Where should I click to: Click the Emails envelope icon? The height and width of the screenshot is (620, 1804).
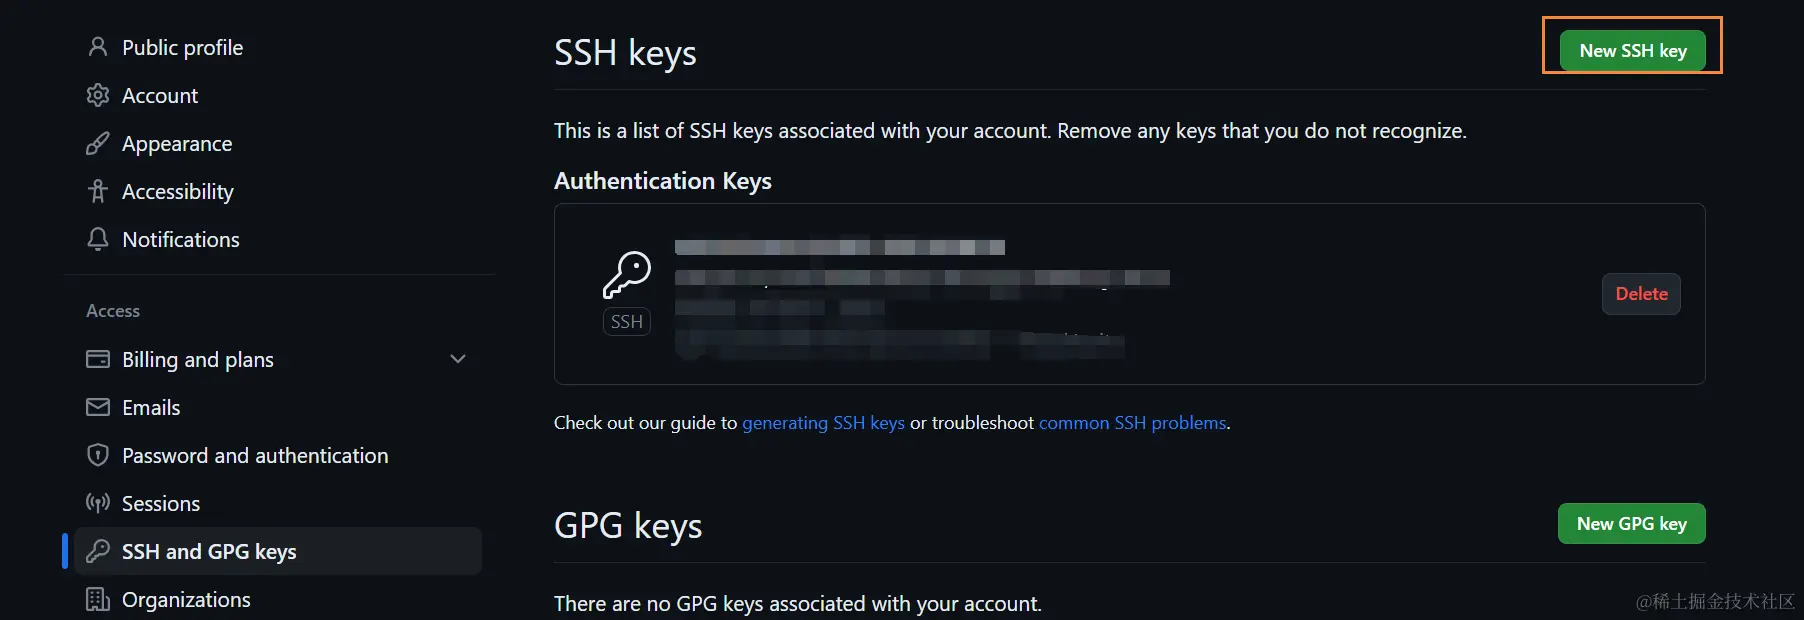97,407
